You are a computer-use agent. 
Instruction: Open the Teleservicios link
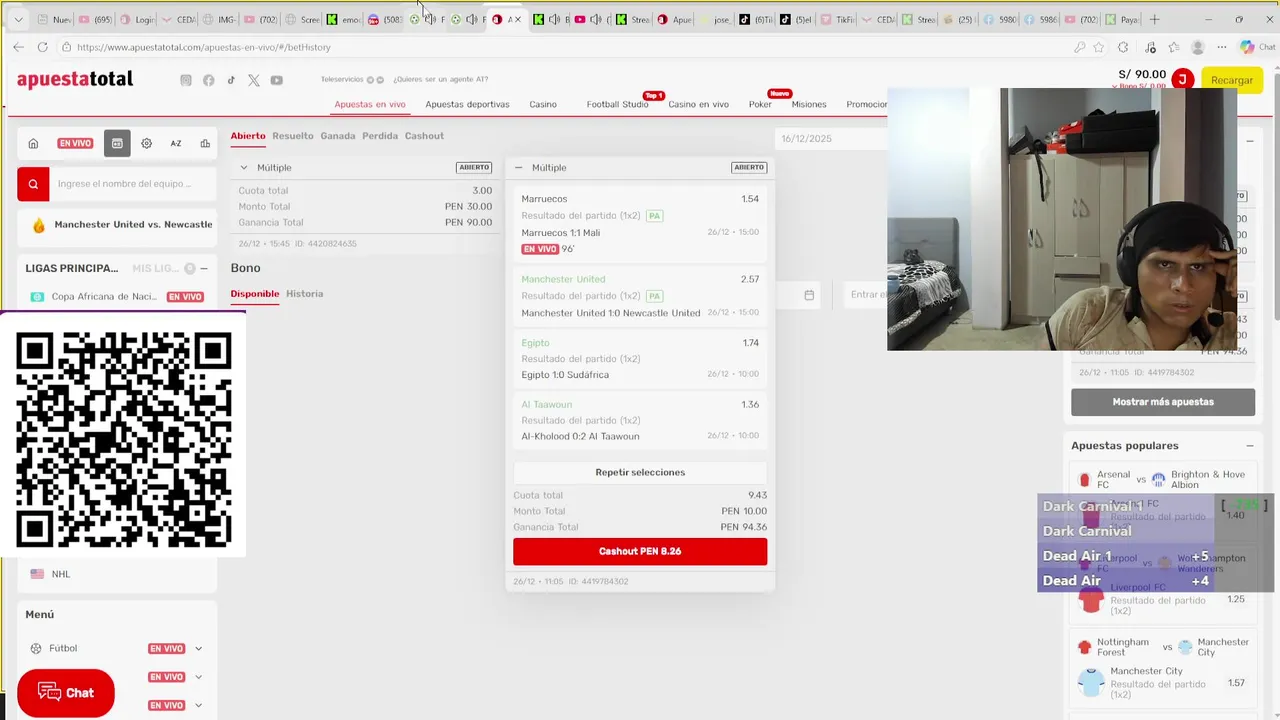click(342, 80)
